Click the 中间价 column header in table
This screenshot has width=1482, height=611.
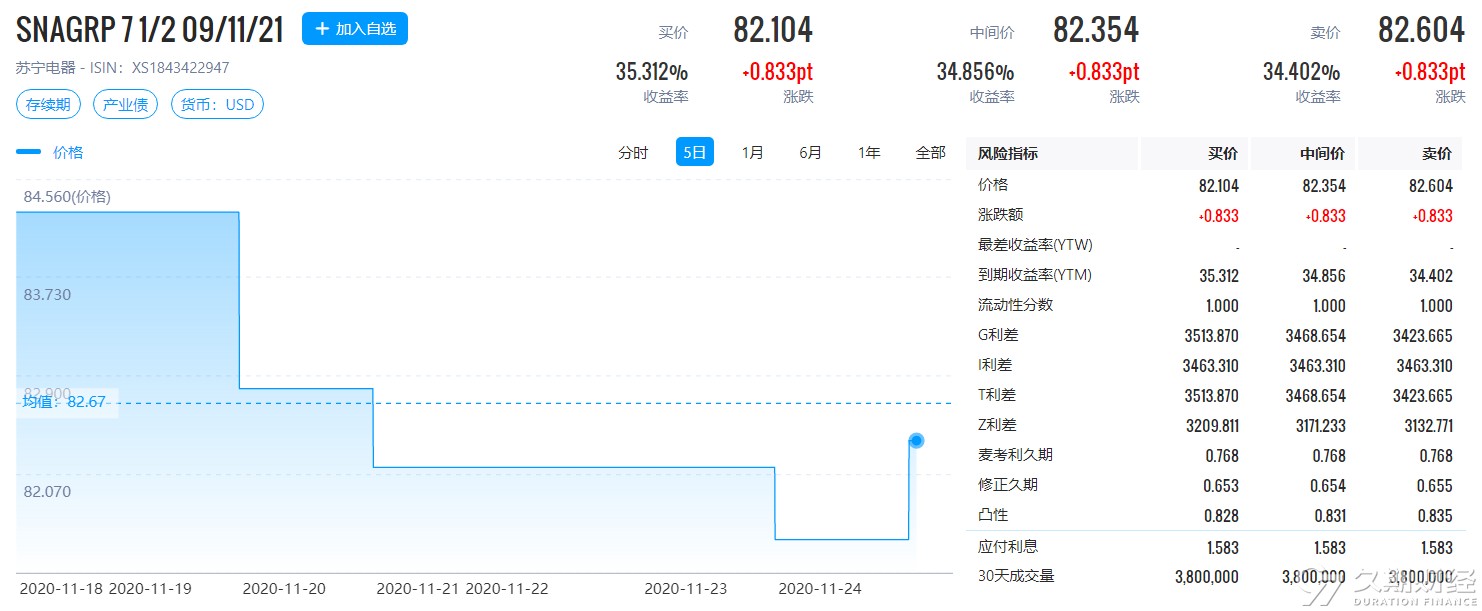pos(1324,153)
